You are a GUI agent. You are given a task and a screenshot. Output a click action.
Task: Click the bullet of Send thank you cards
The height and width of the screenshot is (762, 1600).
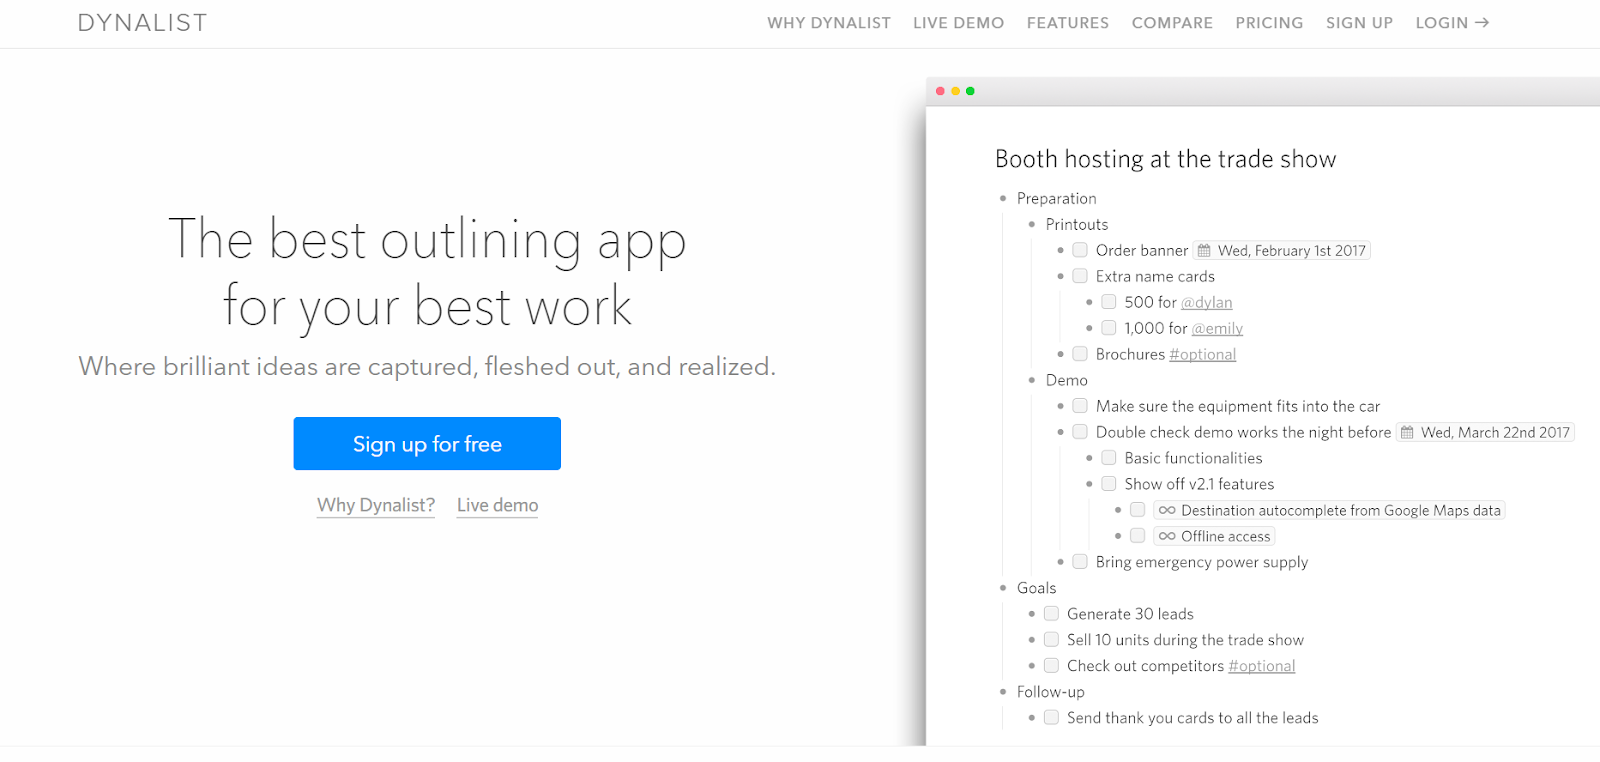1032,718
